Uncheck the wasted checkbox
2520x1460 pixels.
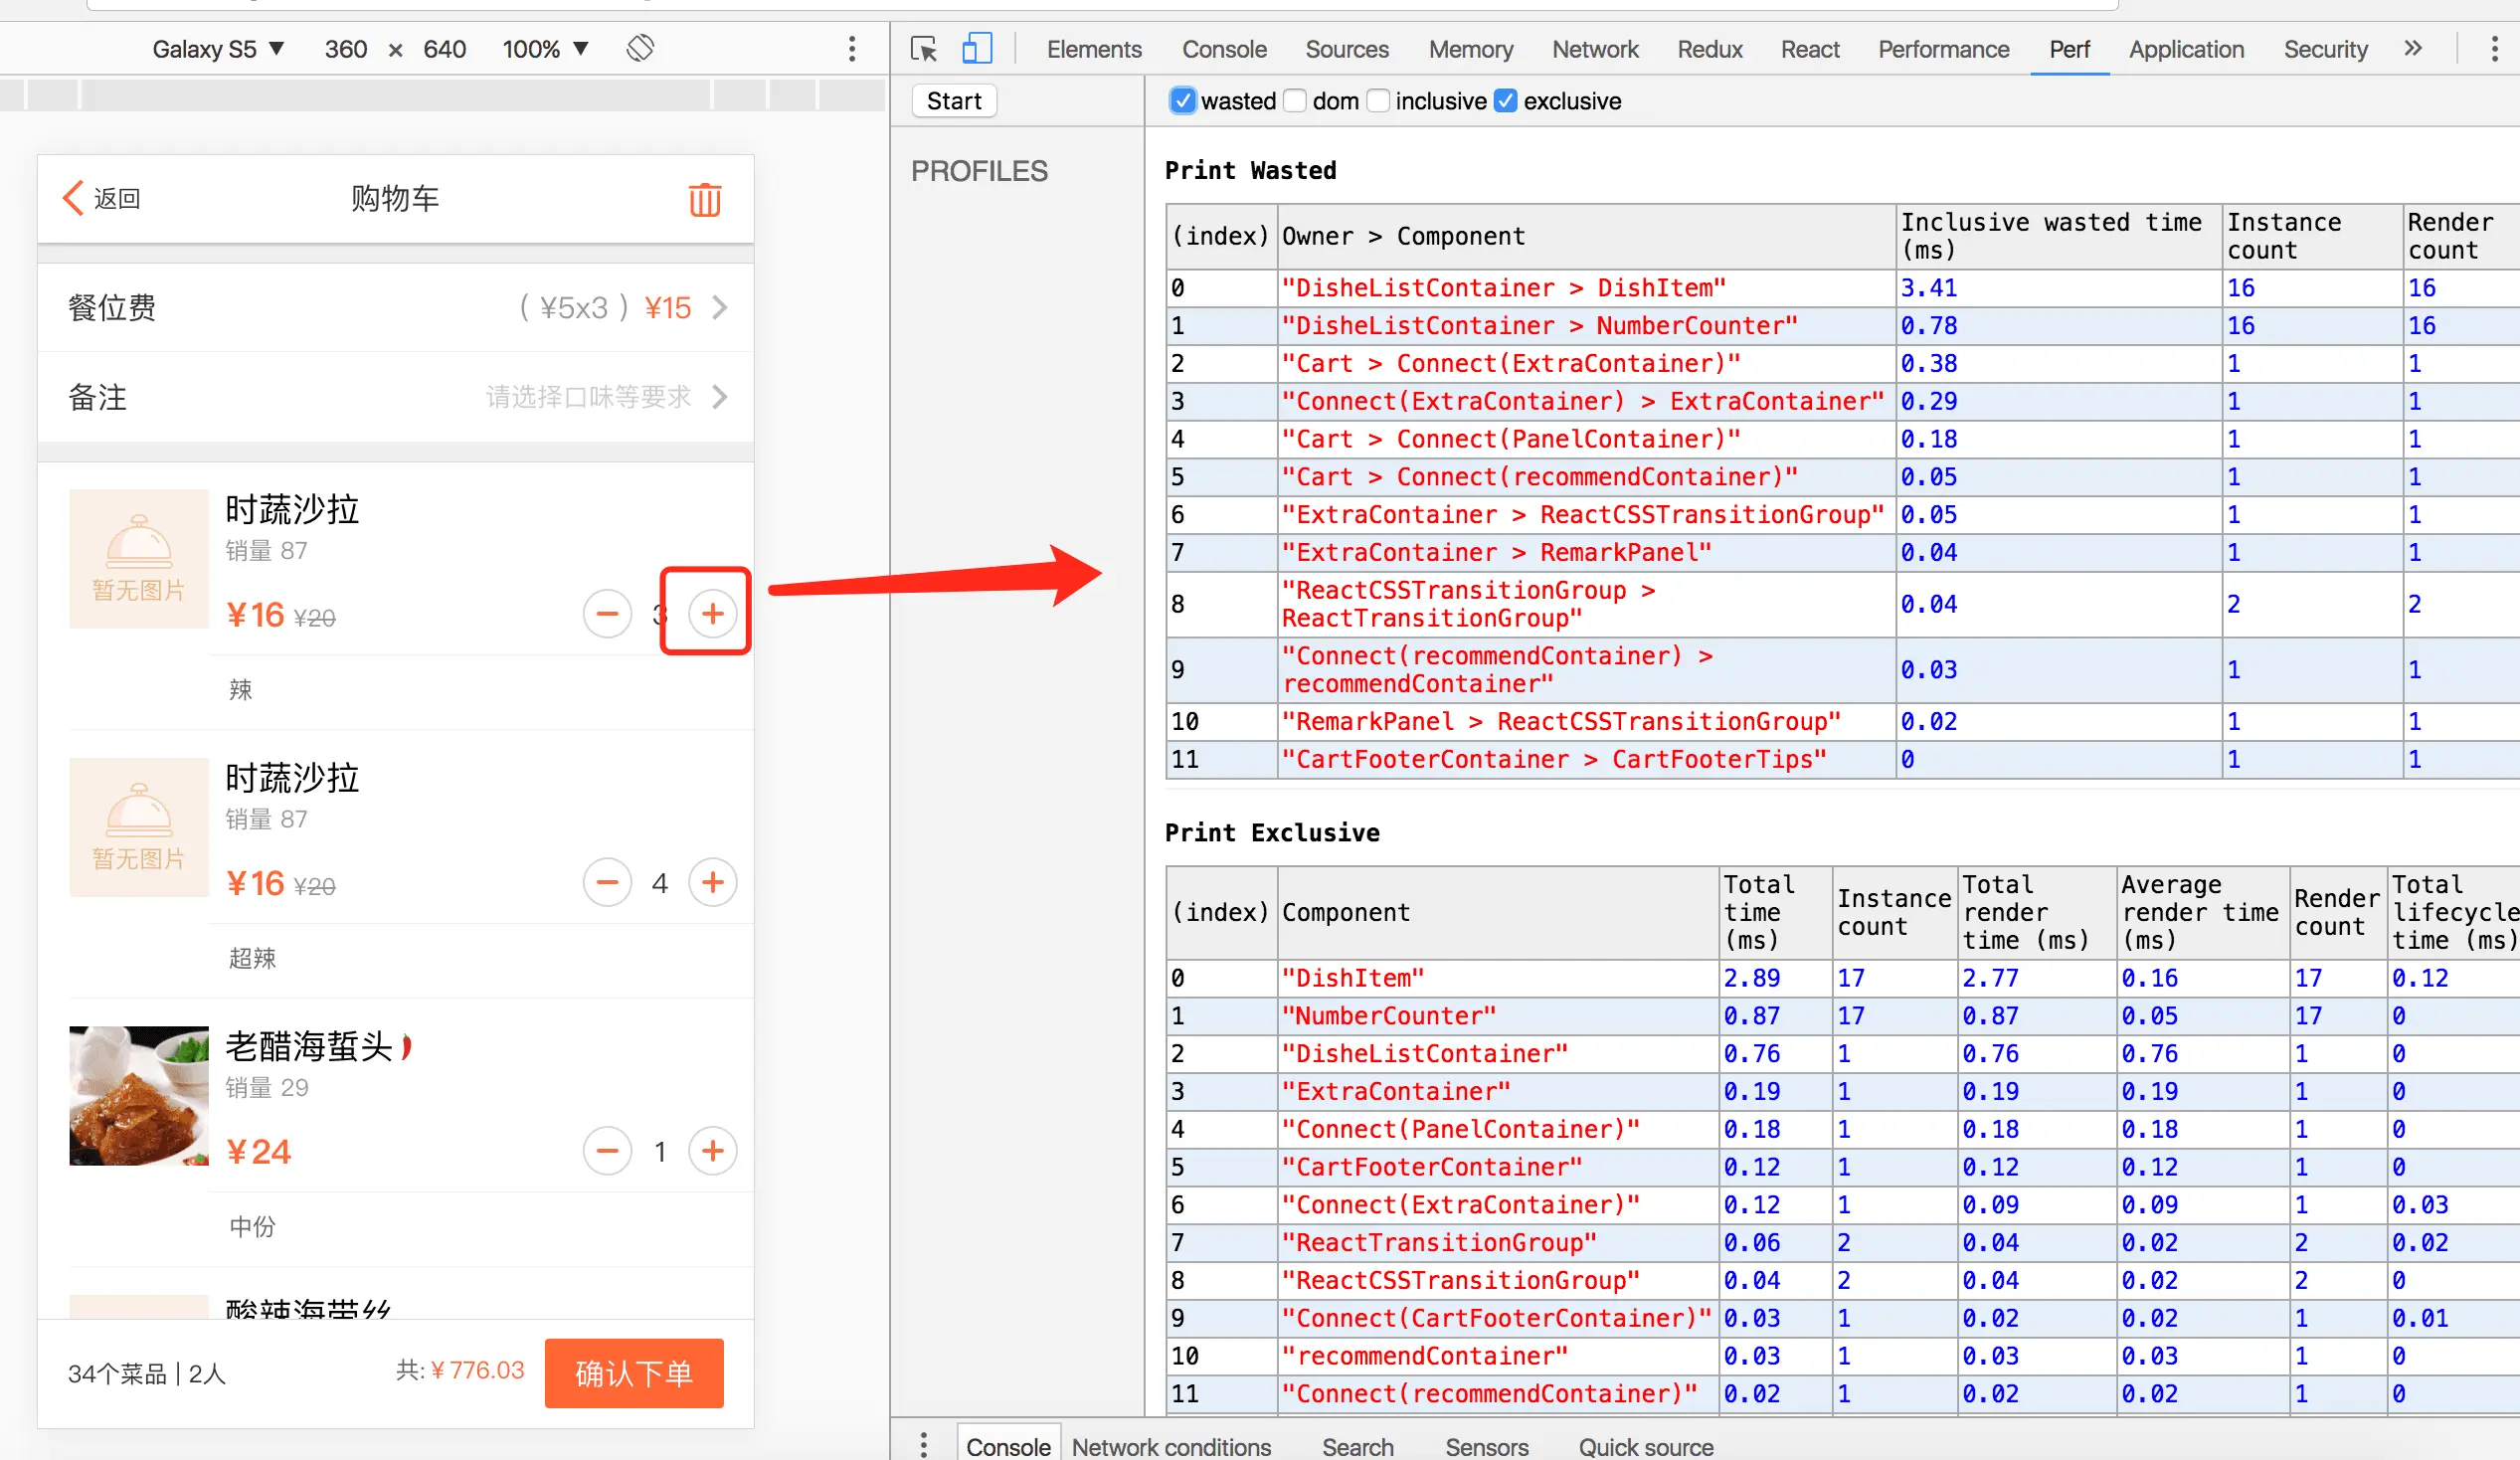(x=1182, y=101)
